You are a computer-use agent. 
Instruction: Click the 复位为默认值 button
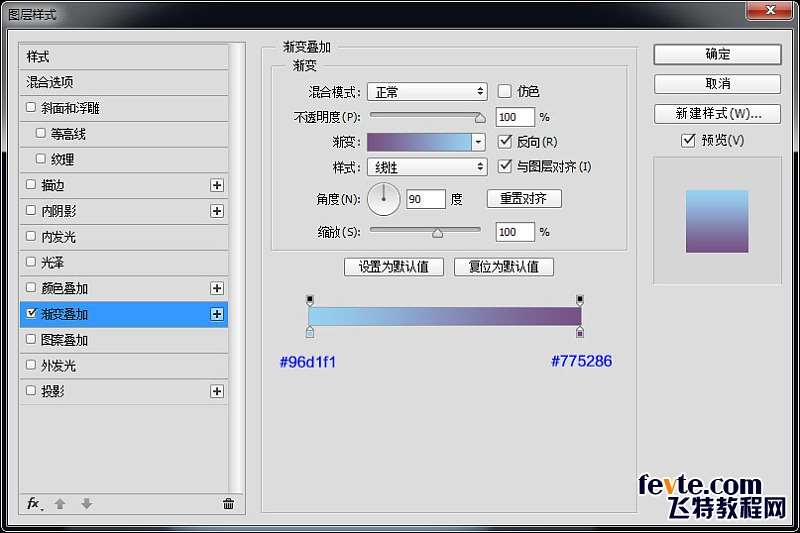click(504, 267)
